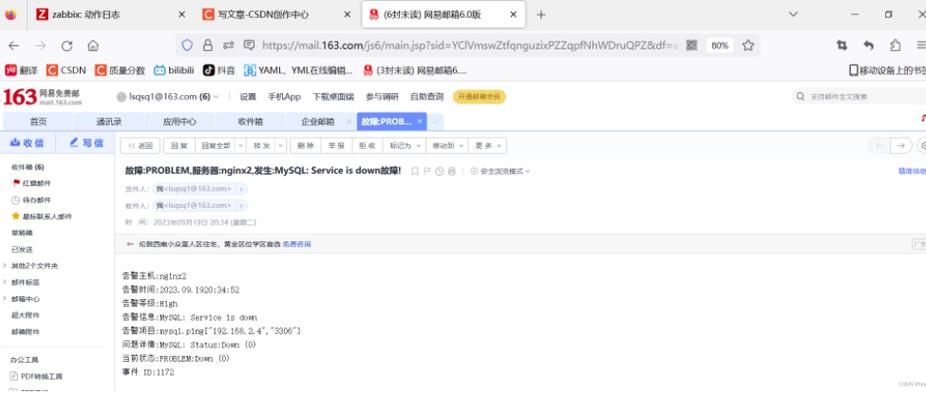Screen dimensions: 926x394
Task: Open the browser home page icon
Action: coord(93,45)
